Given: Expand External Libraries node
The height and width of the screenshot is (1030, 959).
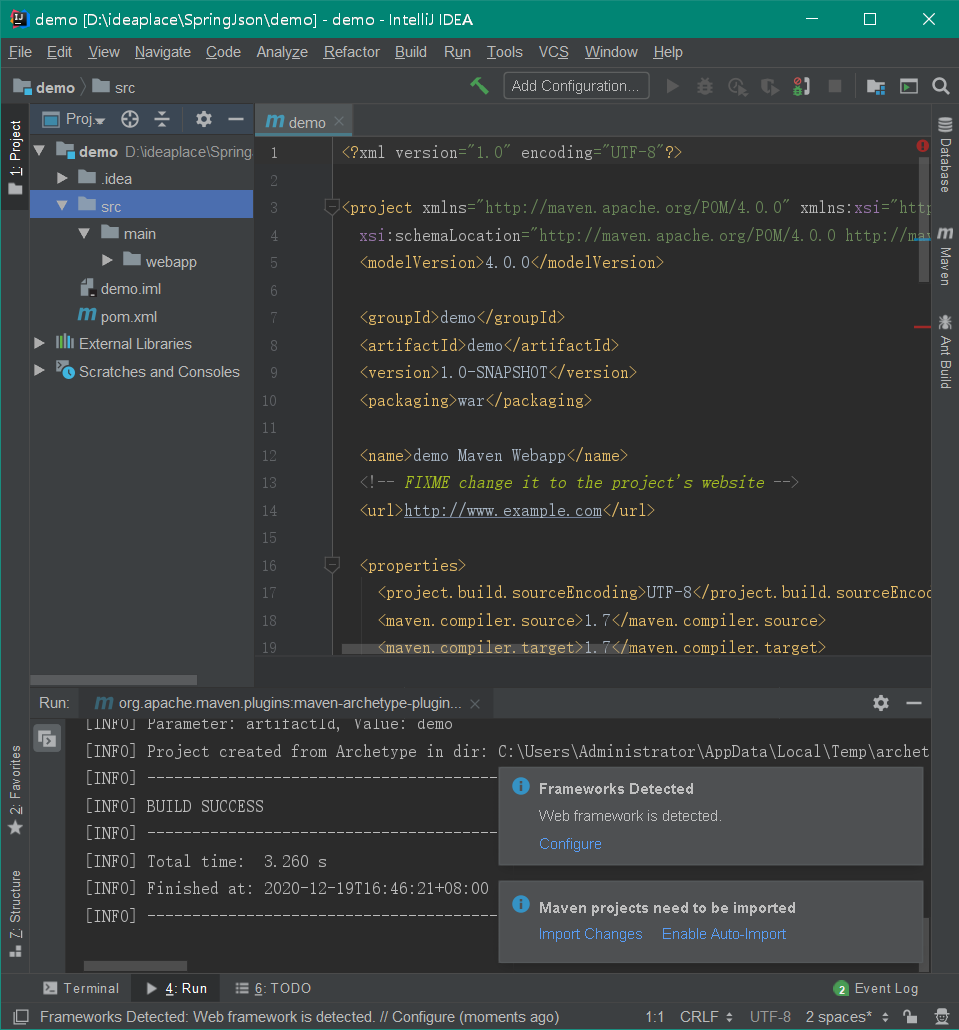Looking at the screenshot, I should (39, 343).
